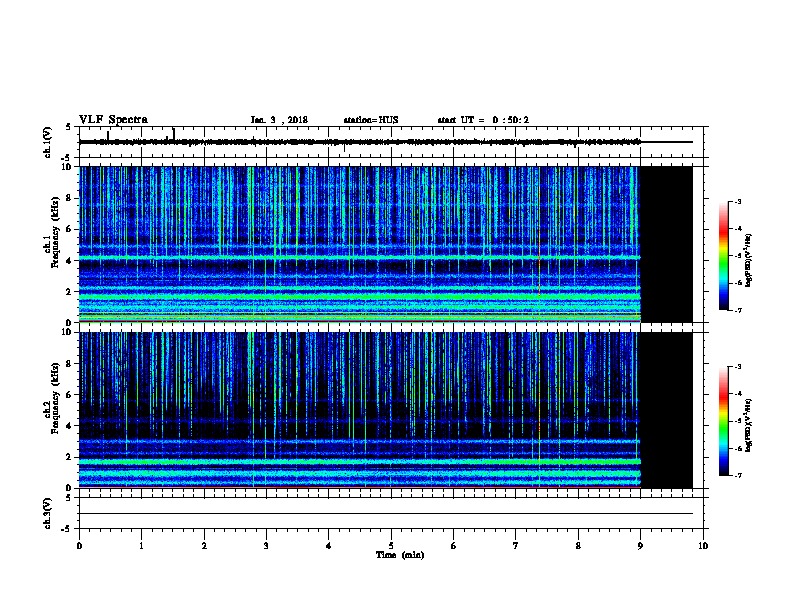Click the black no-data block in ch.1 spectrogram

tap(666, 244)
